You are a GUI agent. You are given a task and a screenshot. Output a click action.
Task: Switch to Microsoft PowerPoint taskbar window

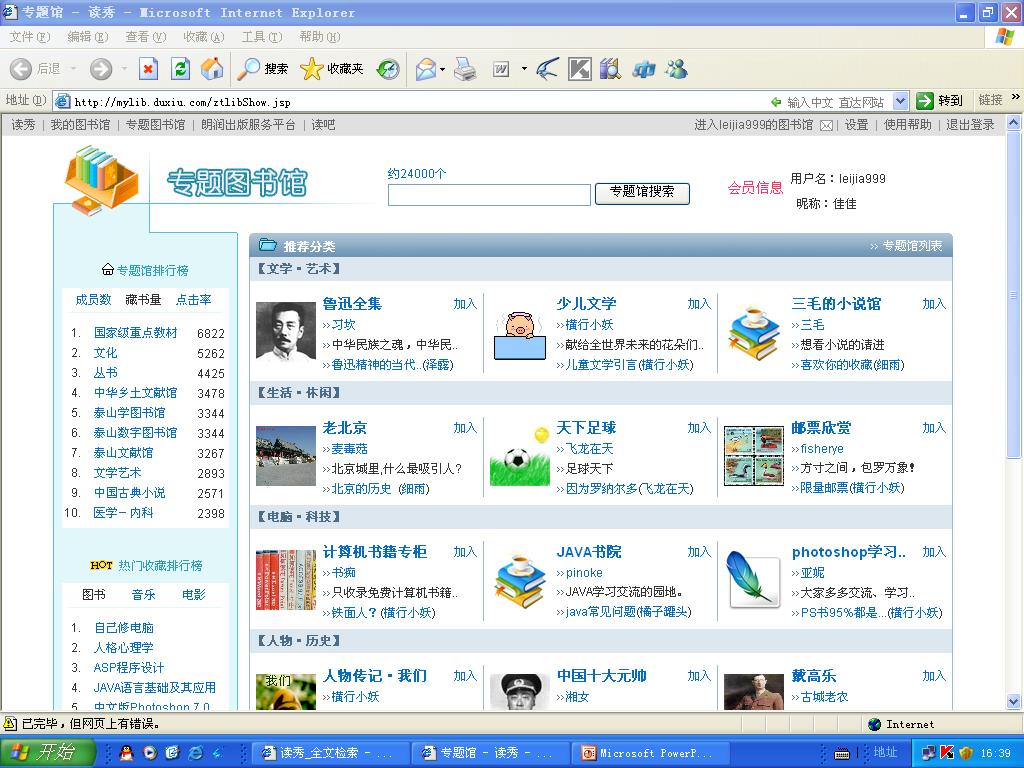tap(648, 753)
